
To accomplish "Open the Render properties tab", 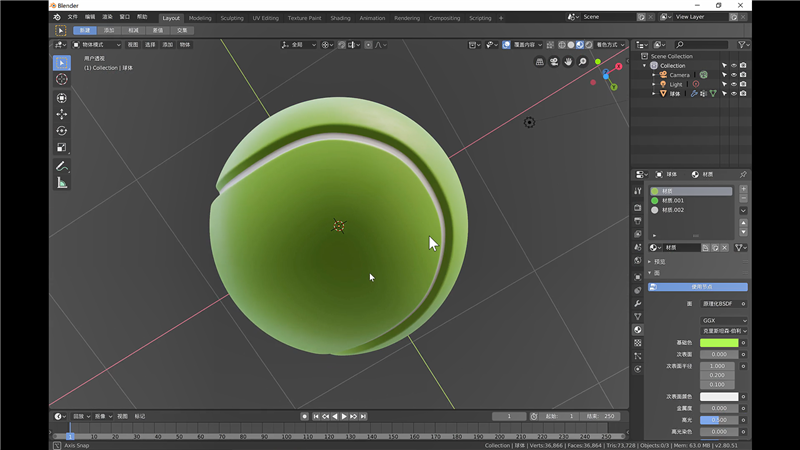I will click(x=638, y=208).
